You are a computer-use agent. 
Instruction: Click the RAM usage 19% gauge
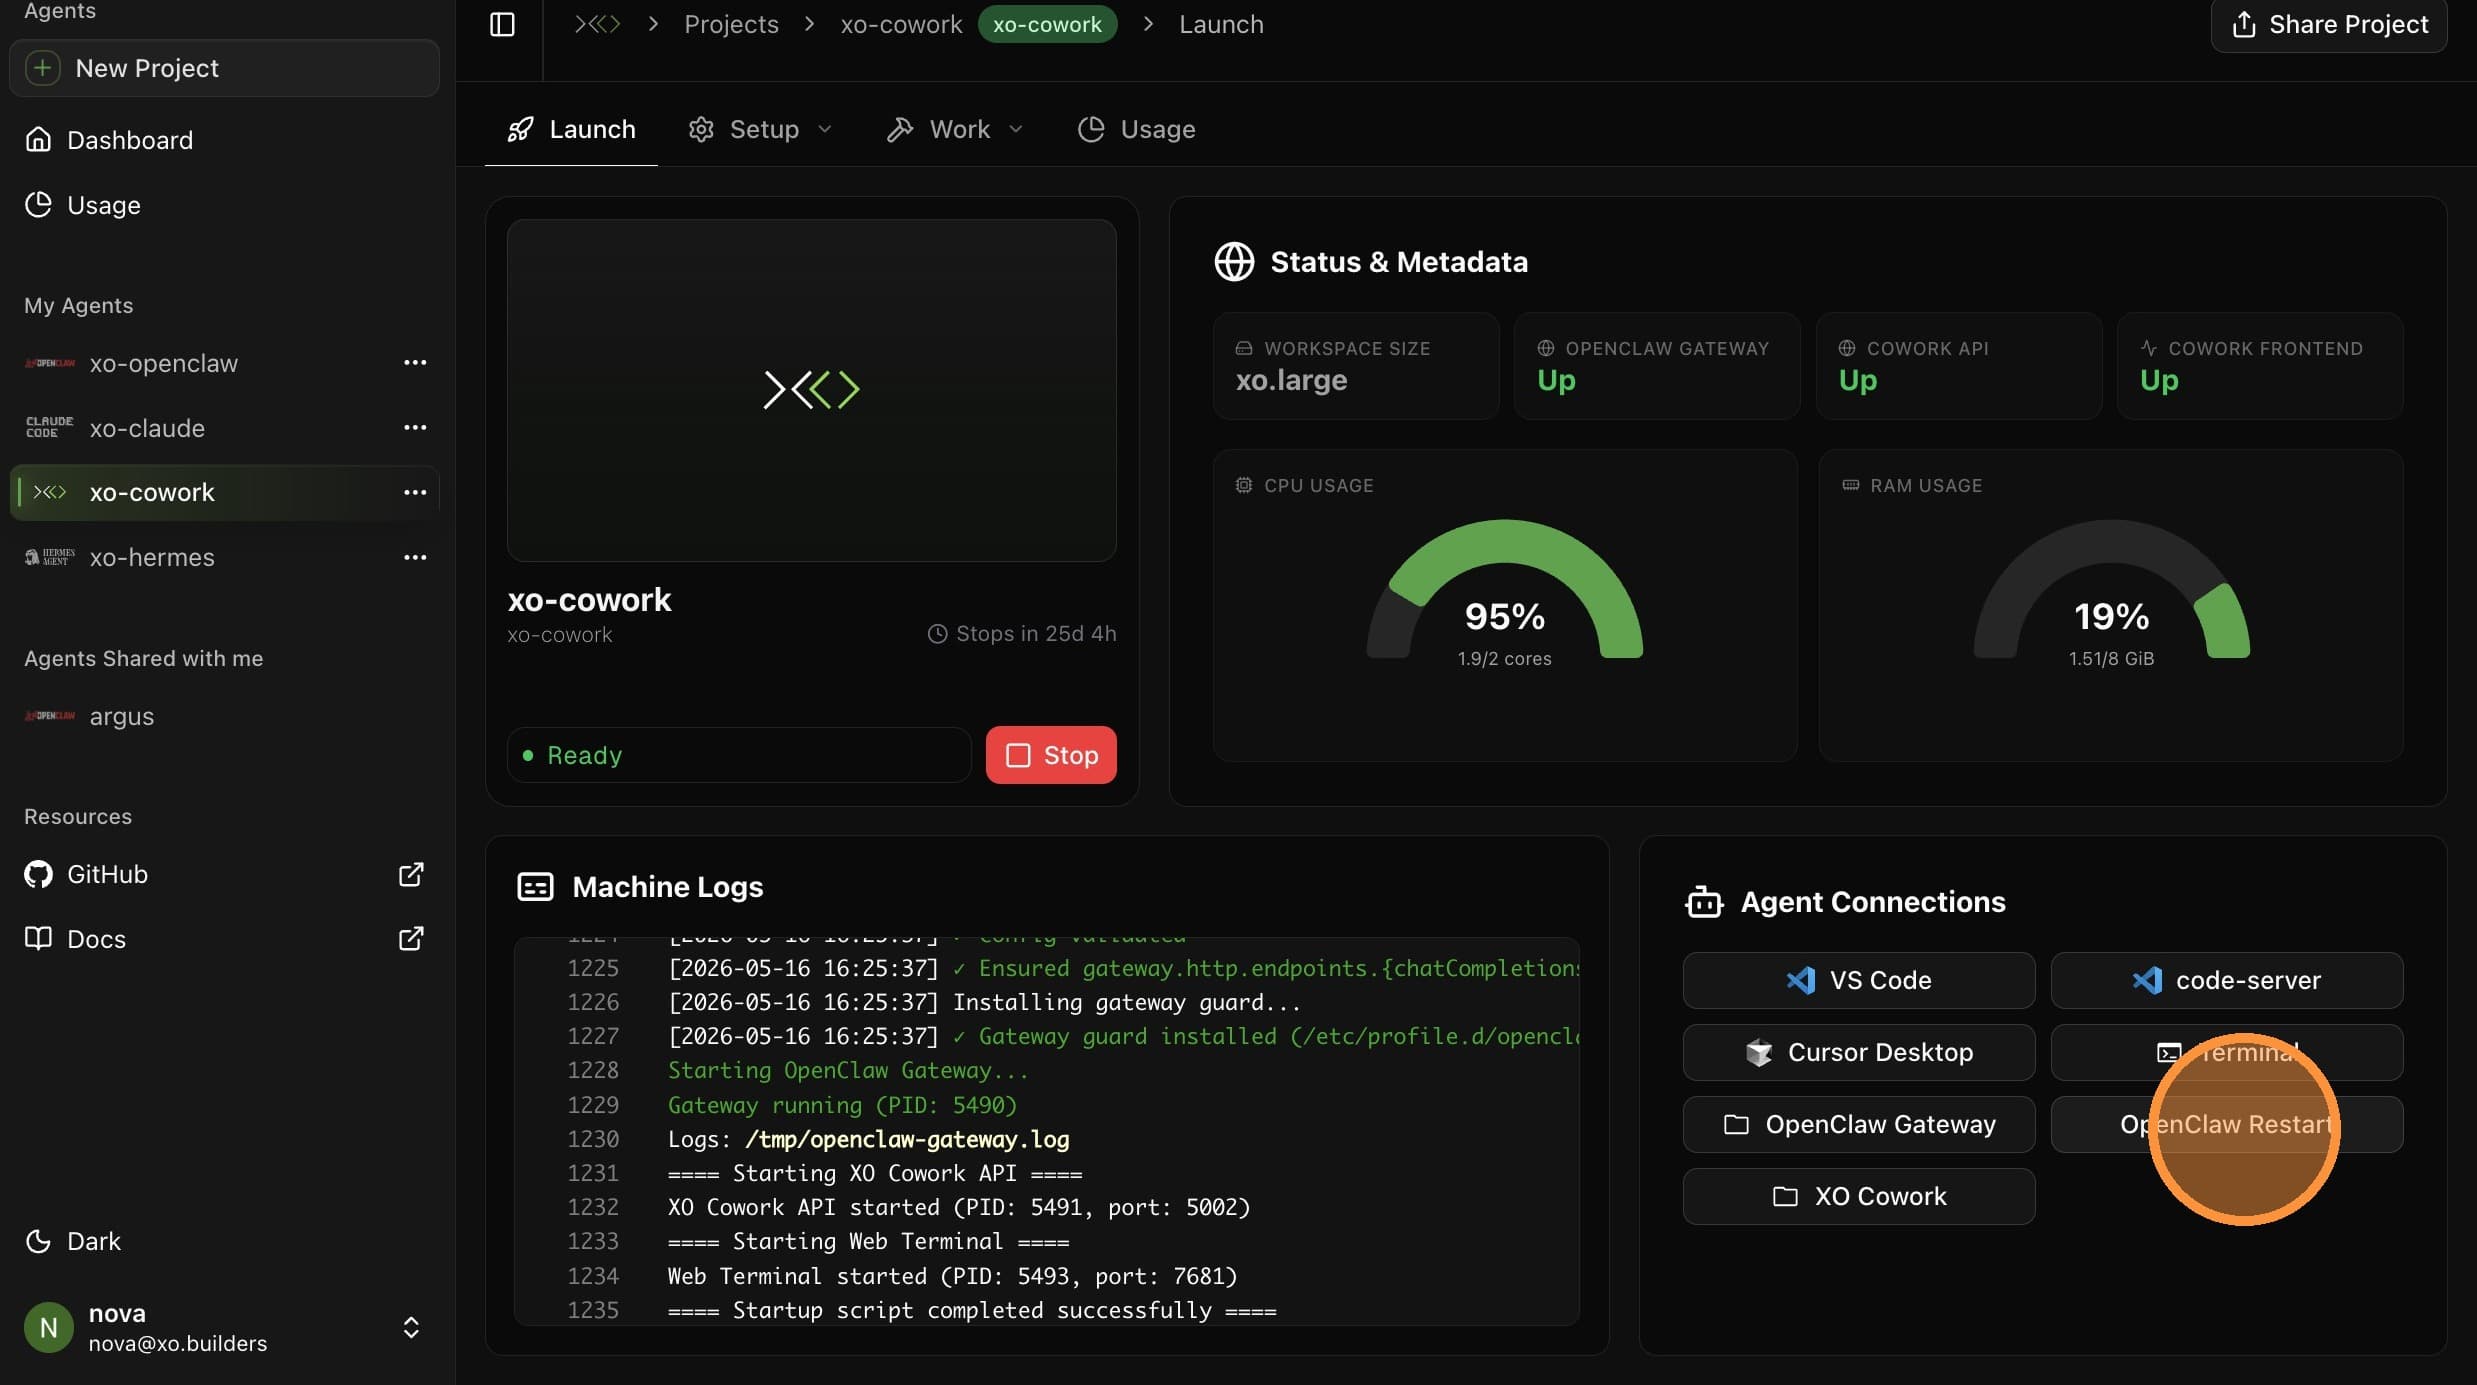[x=2112, y=590]
